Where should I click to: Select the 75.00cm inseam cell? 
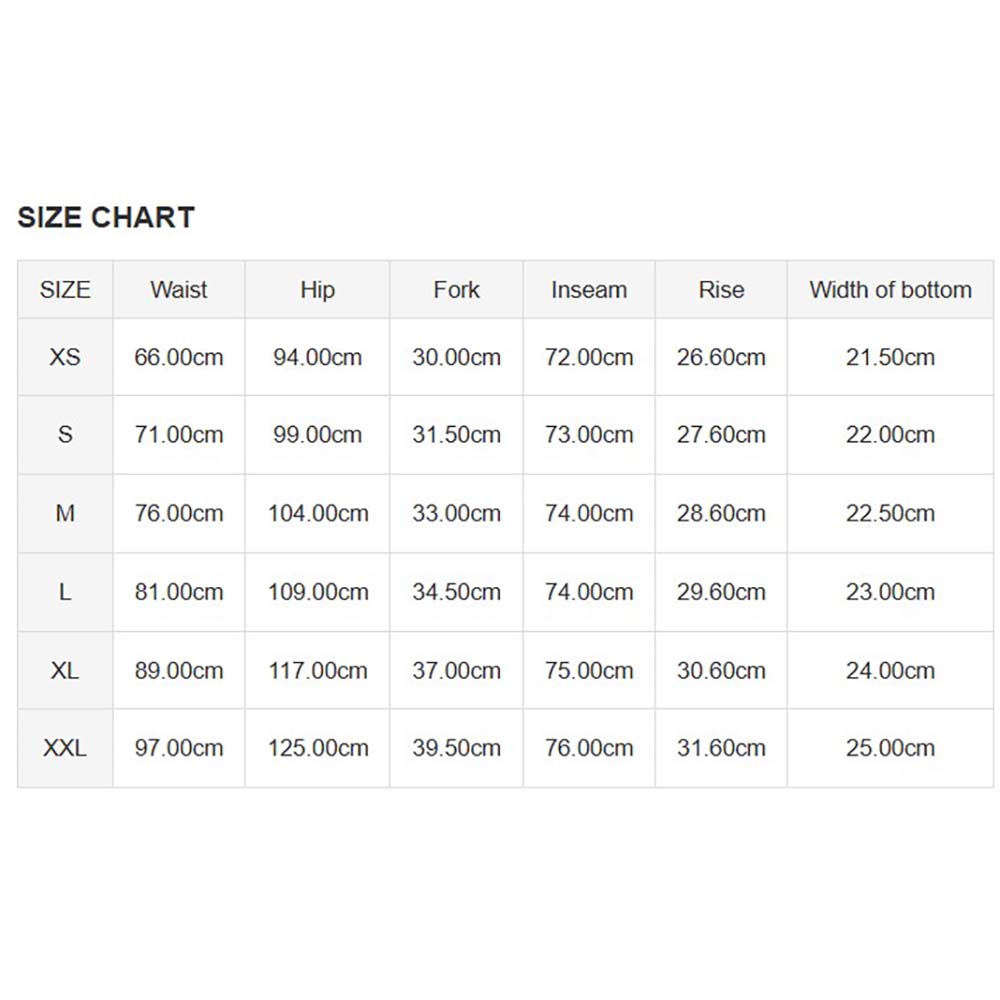pyautogui.click(x=589, y=671)
